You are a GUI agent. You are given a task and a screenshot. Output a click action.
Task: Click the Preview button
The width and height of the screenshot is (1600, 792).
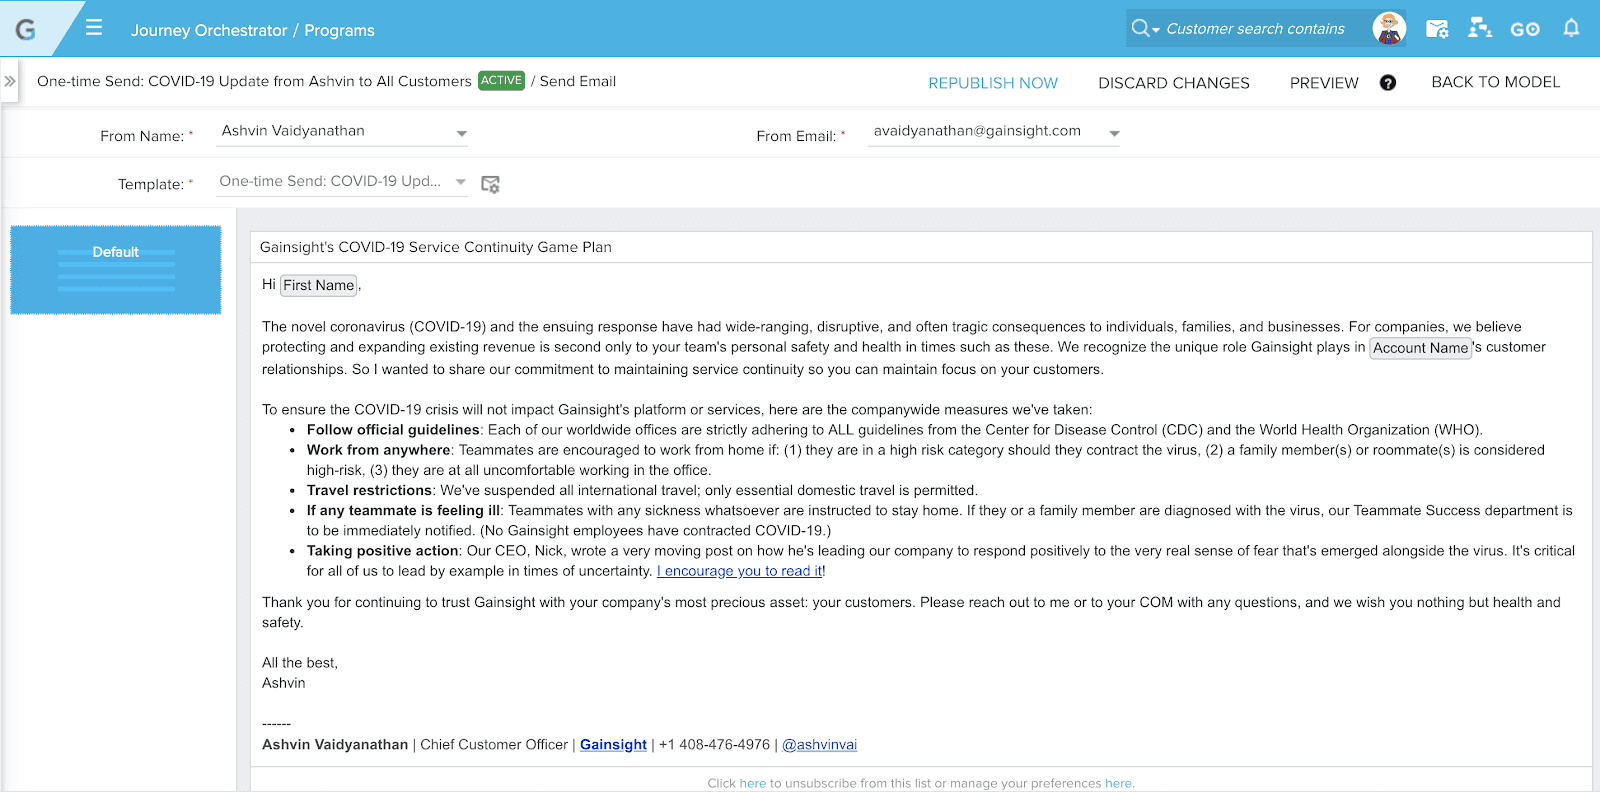[x=1323, y=83]
